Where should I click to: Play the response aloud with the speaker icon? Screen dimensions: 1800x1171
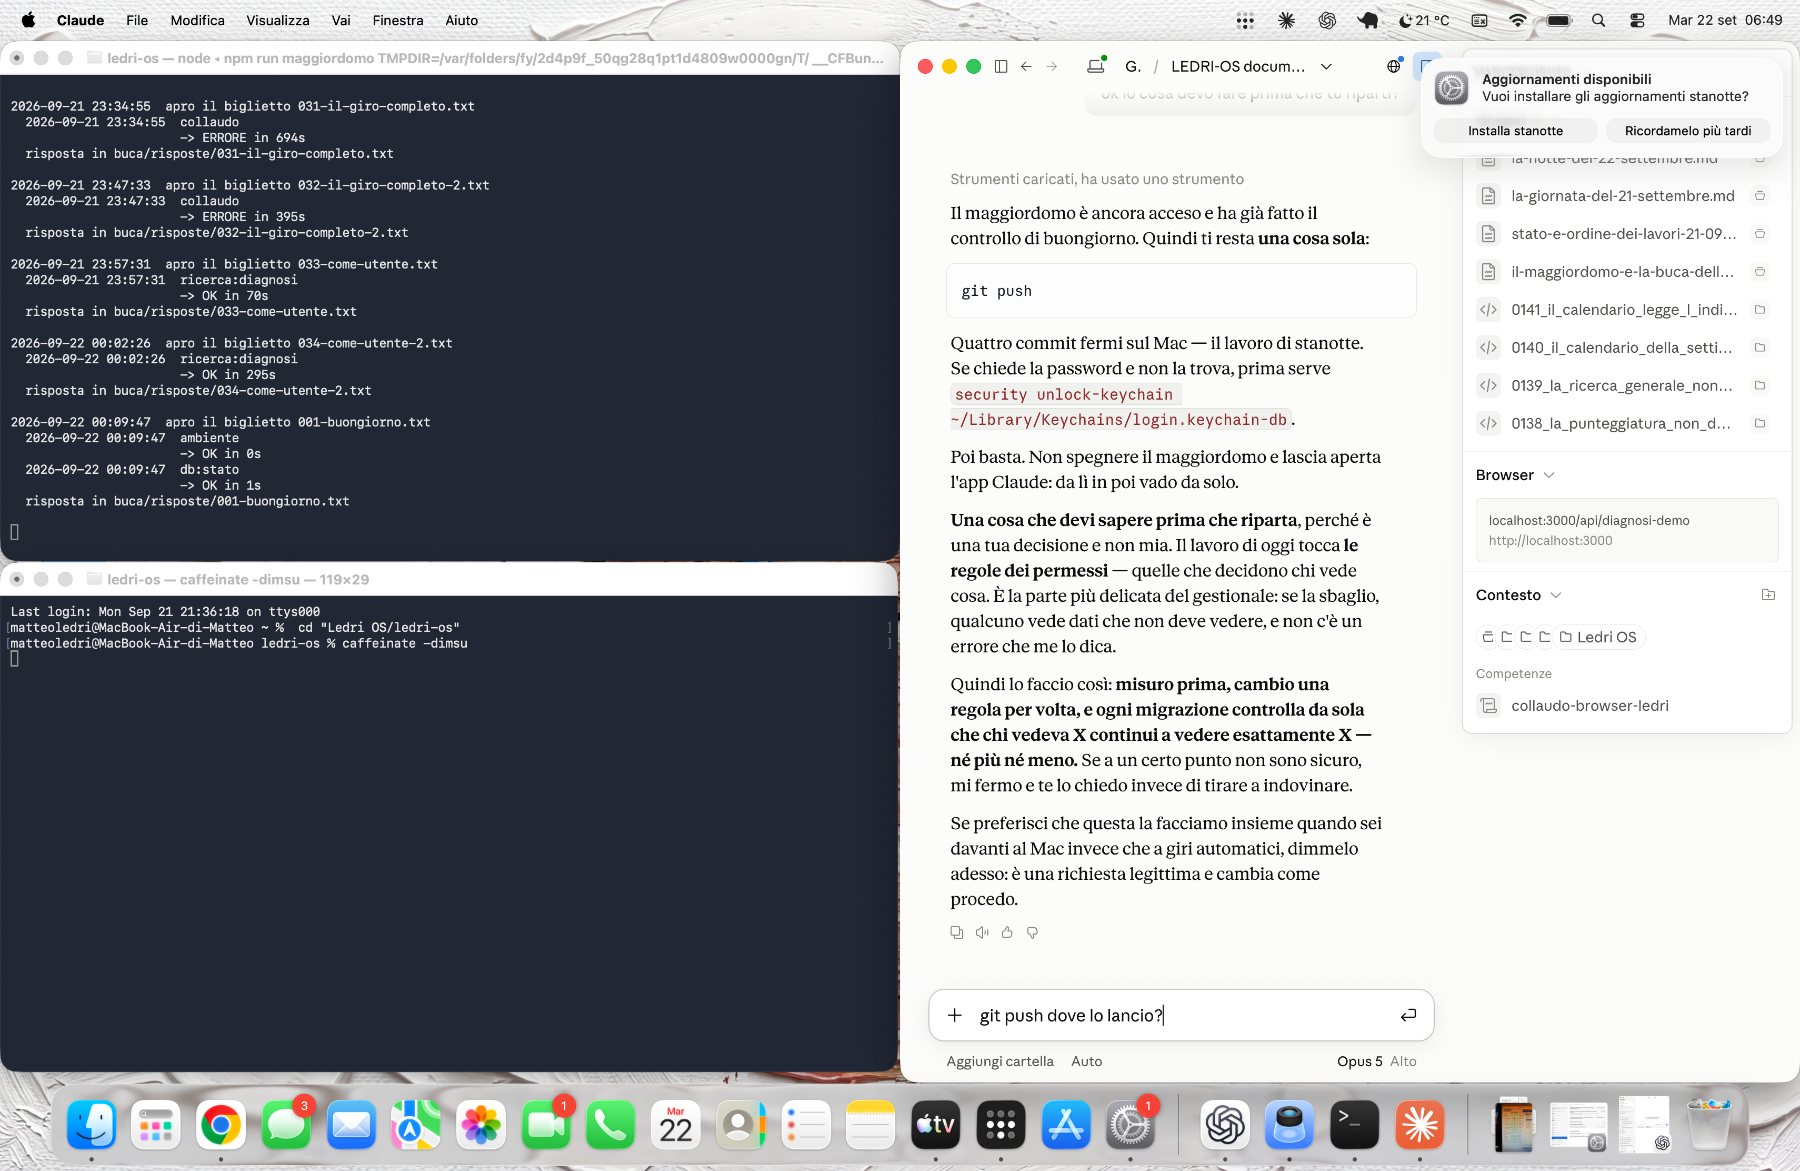pos(982,932)
